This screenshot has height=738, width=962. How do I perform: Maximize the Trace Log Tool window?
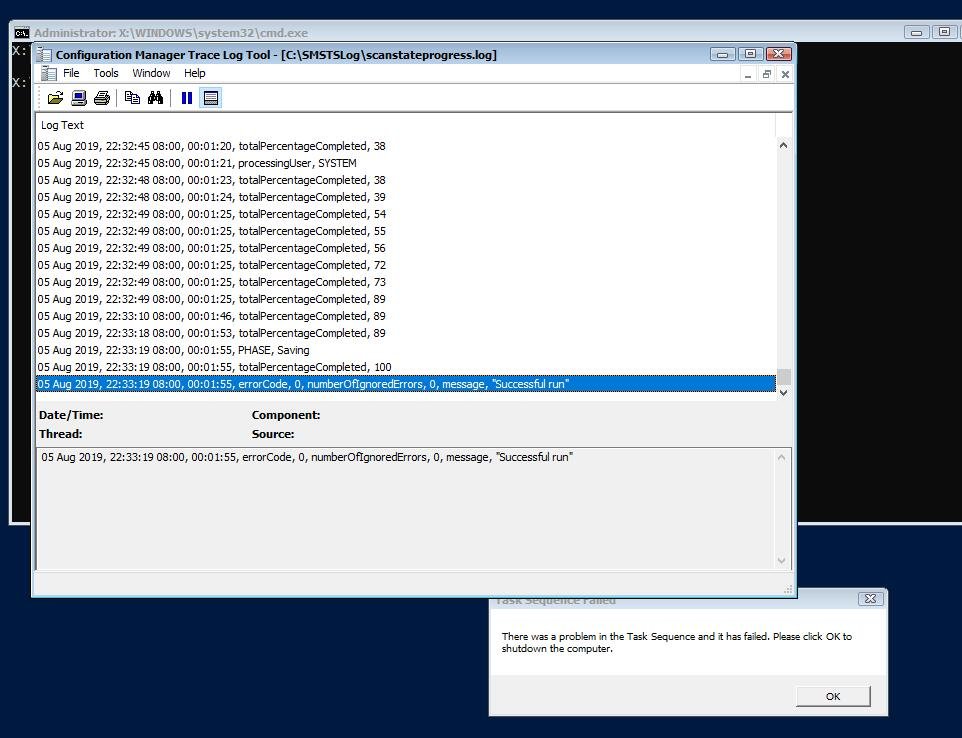click(750, 54)
